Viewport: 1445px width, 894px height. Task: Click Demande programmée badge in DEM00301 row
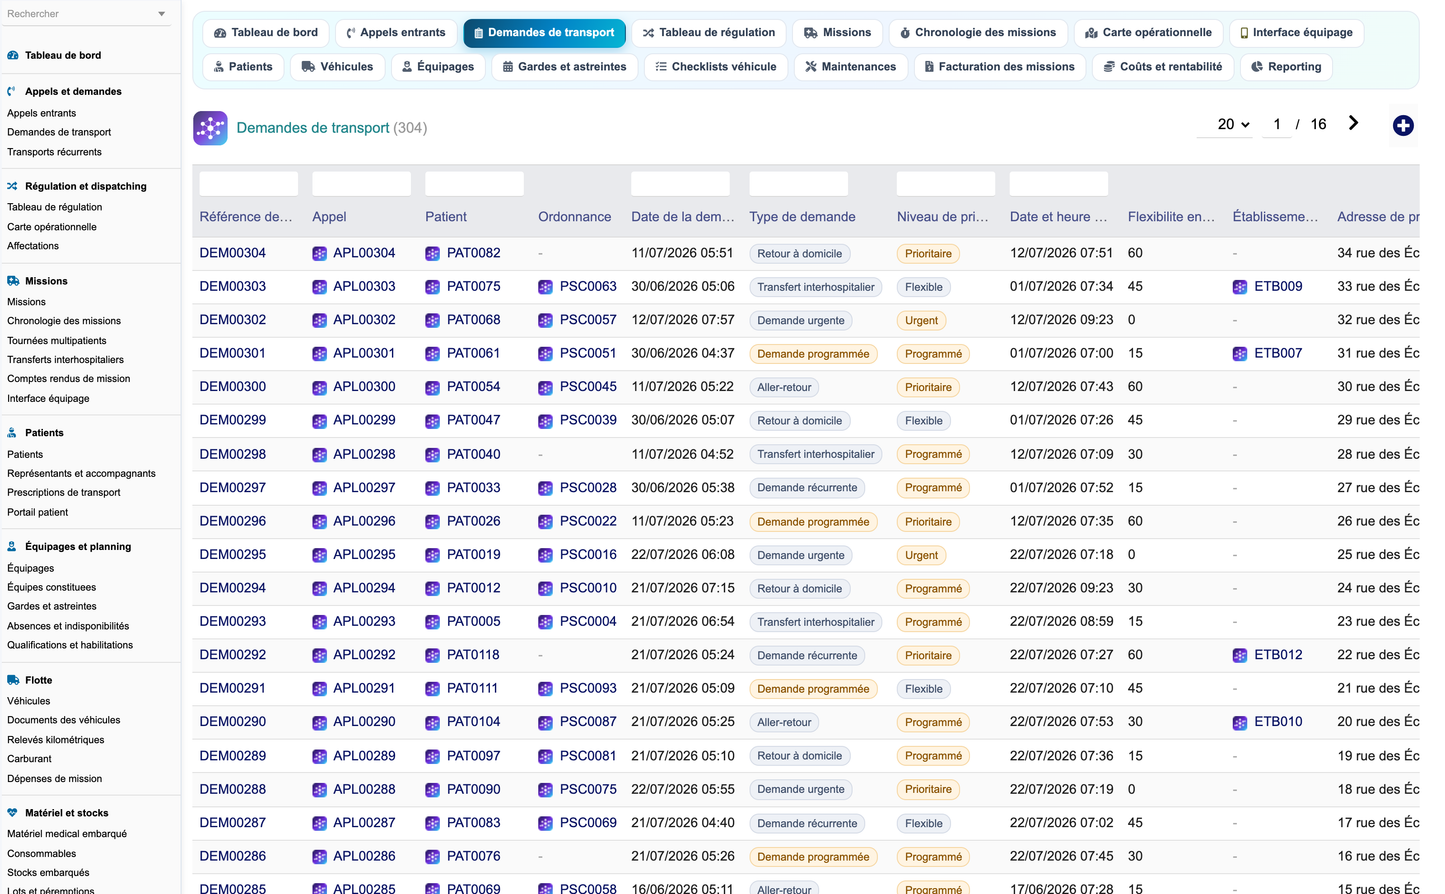point(813,354)
